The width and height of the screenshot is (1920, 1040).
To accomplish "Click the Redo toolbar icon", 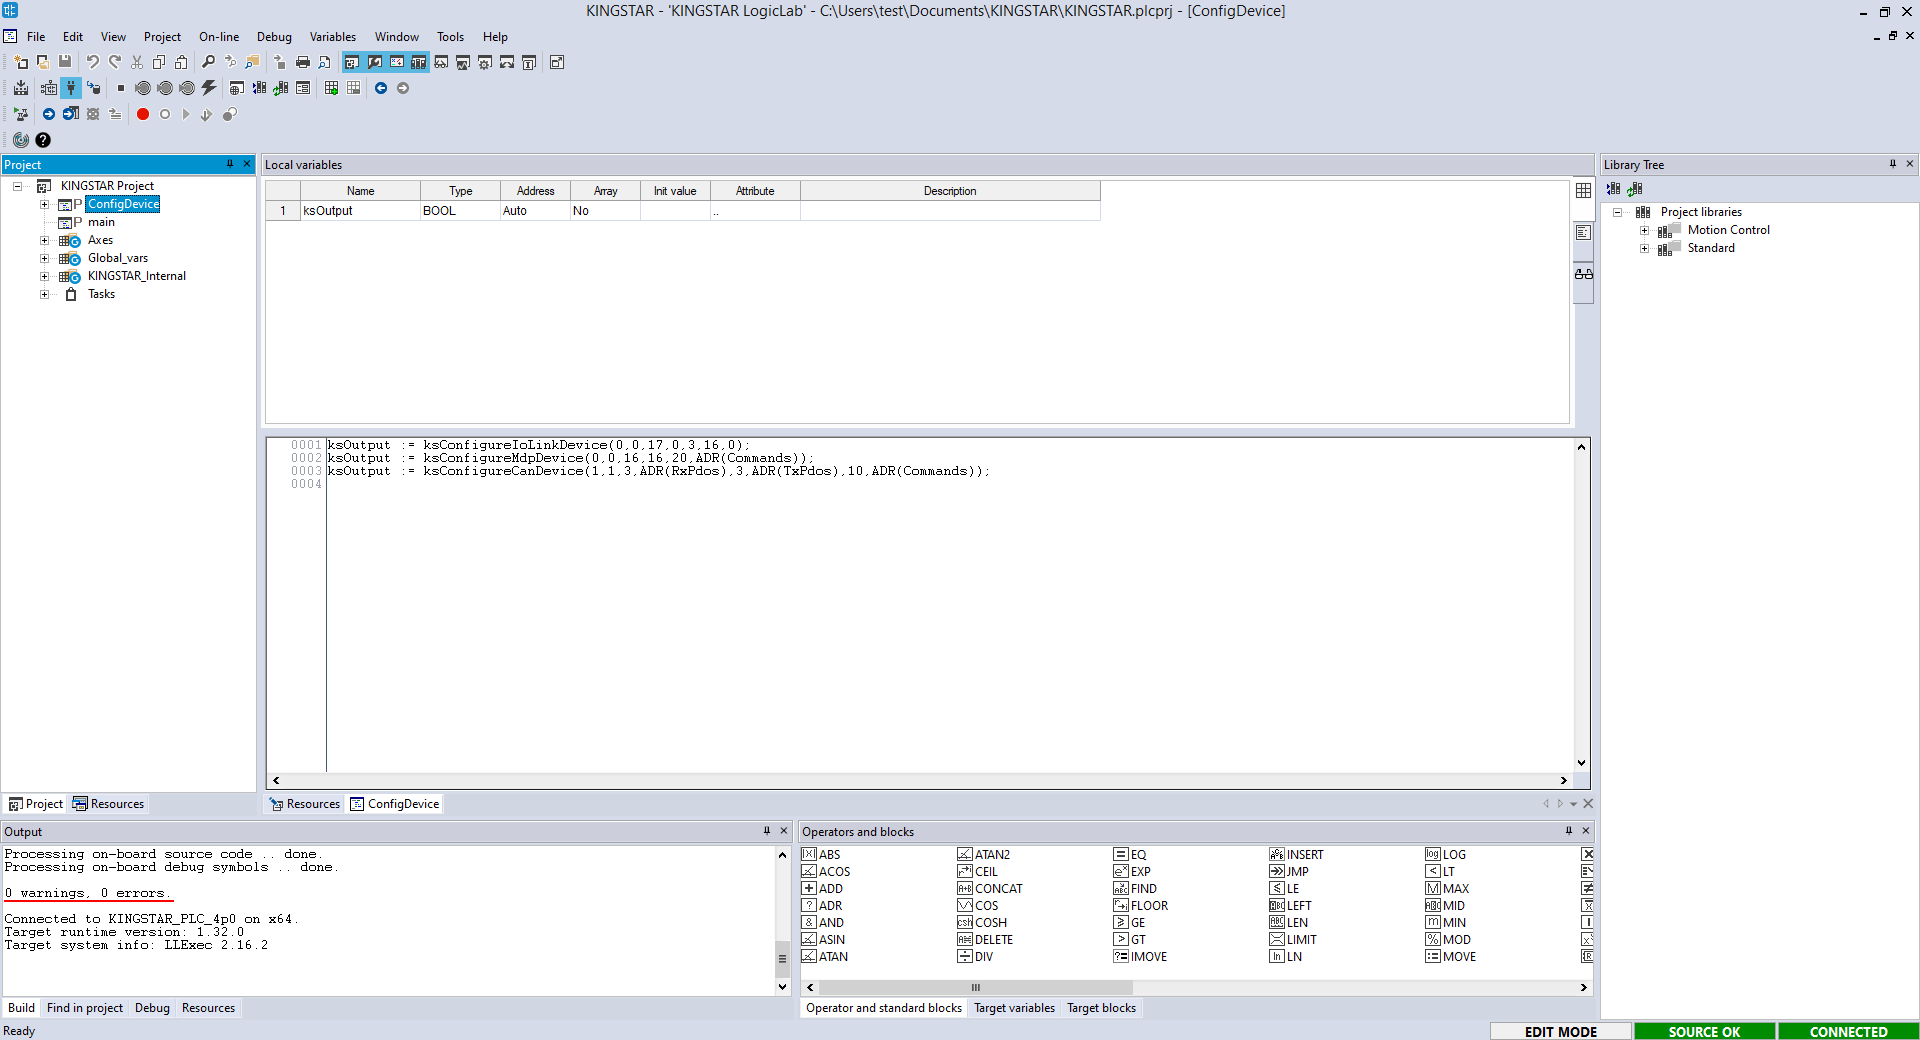I will click(115, 62).
